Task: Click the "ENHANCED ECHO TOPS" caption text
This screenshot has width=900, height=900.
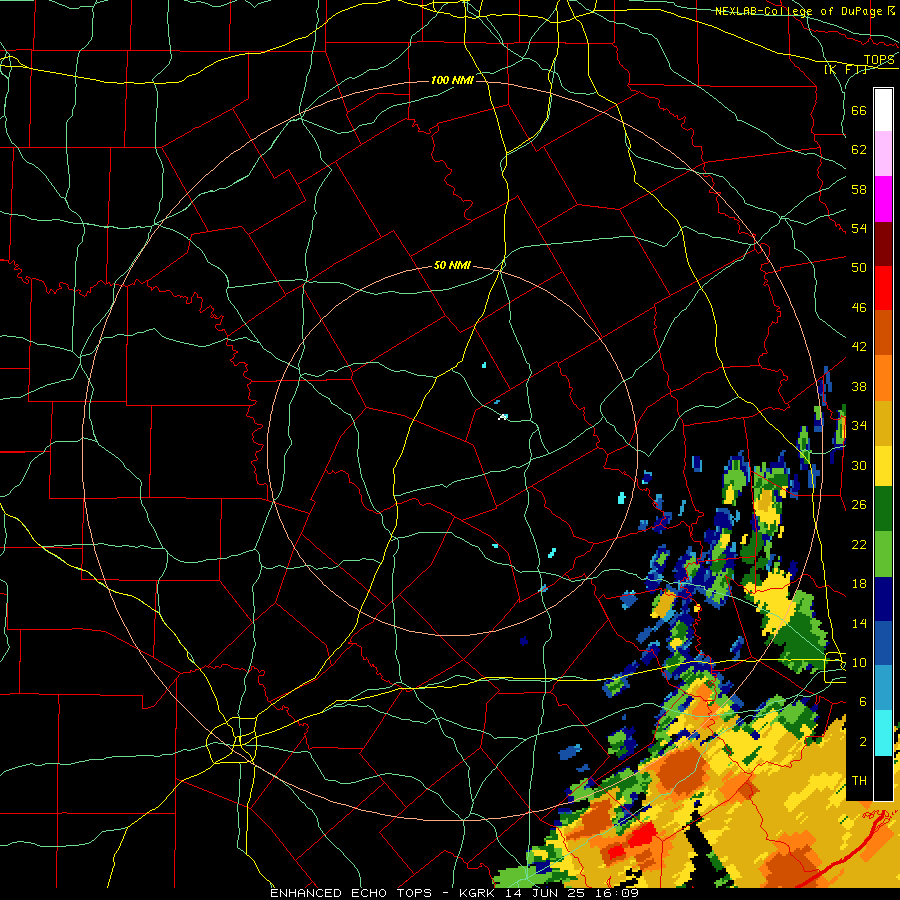Action: point(351,893)
